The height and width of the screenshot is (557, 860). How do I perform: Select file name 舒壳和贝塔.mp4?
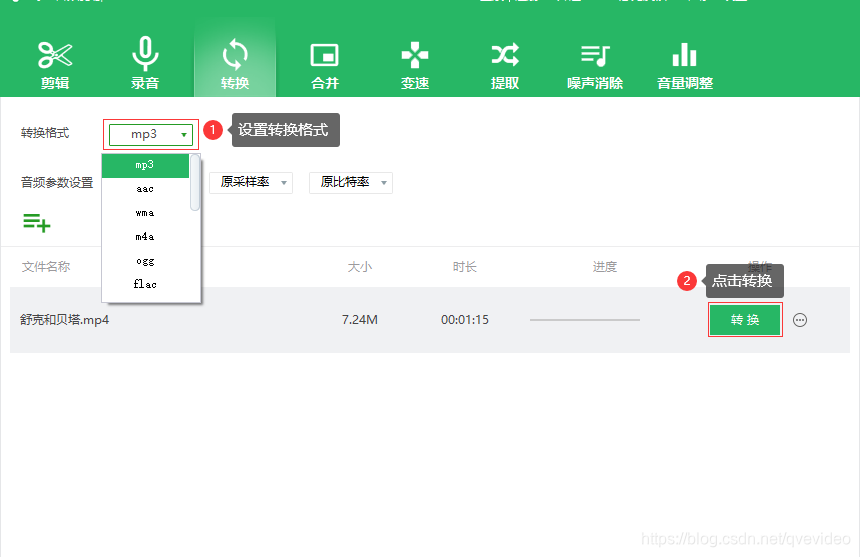[65, 320]
